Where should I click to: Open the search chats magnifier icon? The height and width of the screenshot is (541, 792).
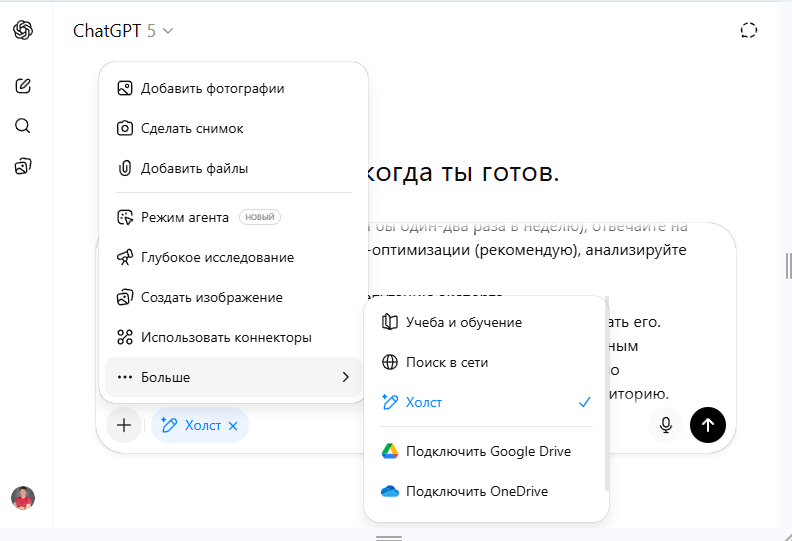pos(23,126)
